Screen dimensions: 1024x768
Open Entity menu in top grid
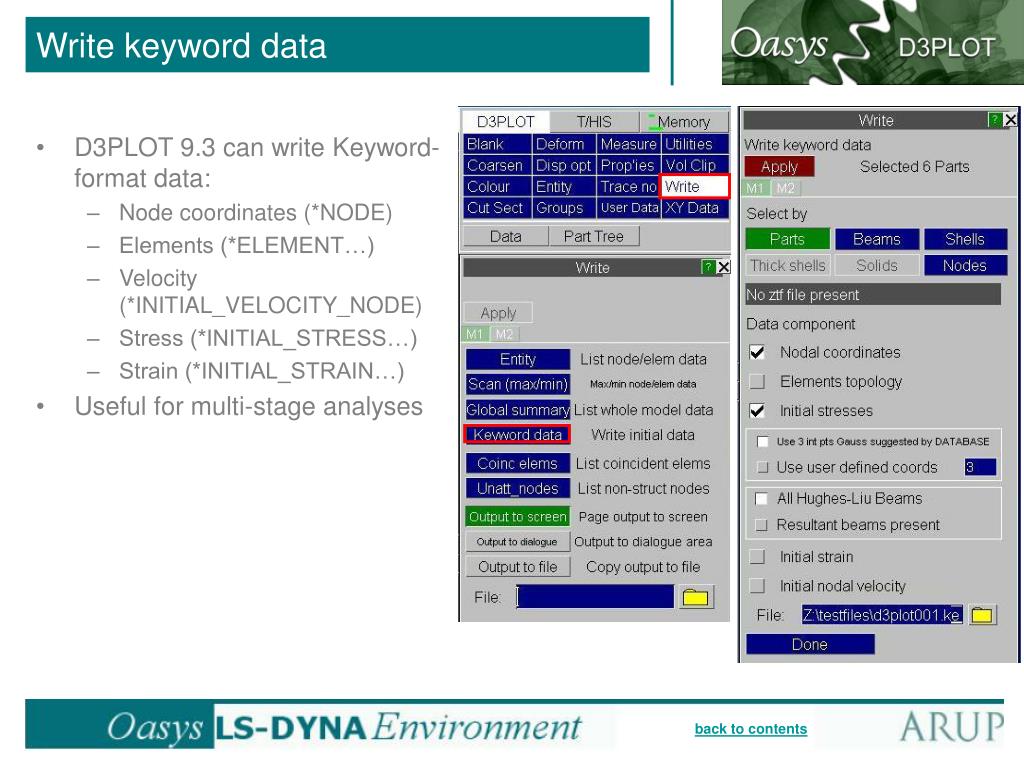pos(564,187)
